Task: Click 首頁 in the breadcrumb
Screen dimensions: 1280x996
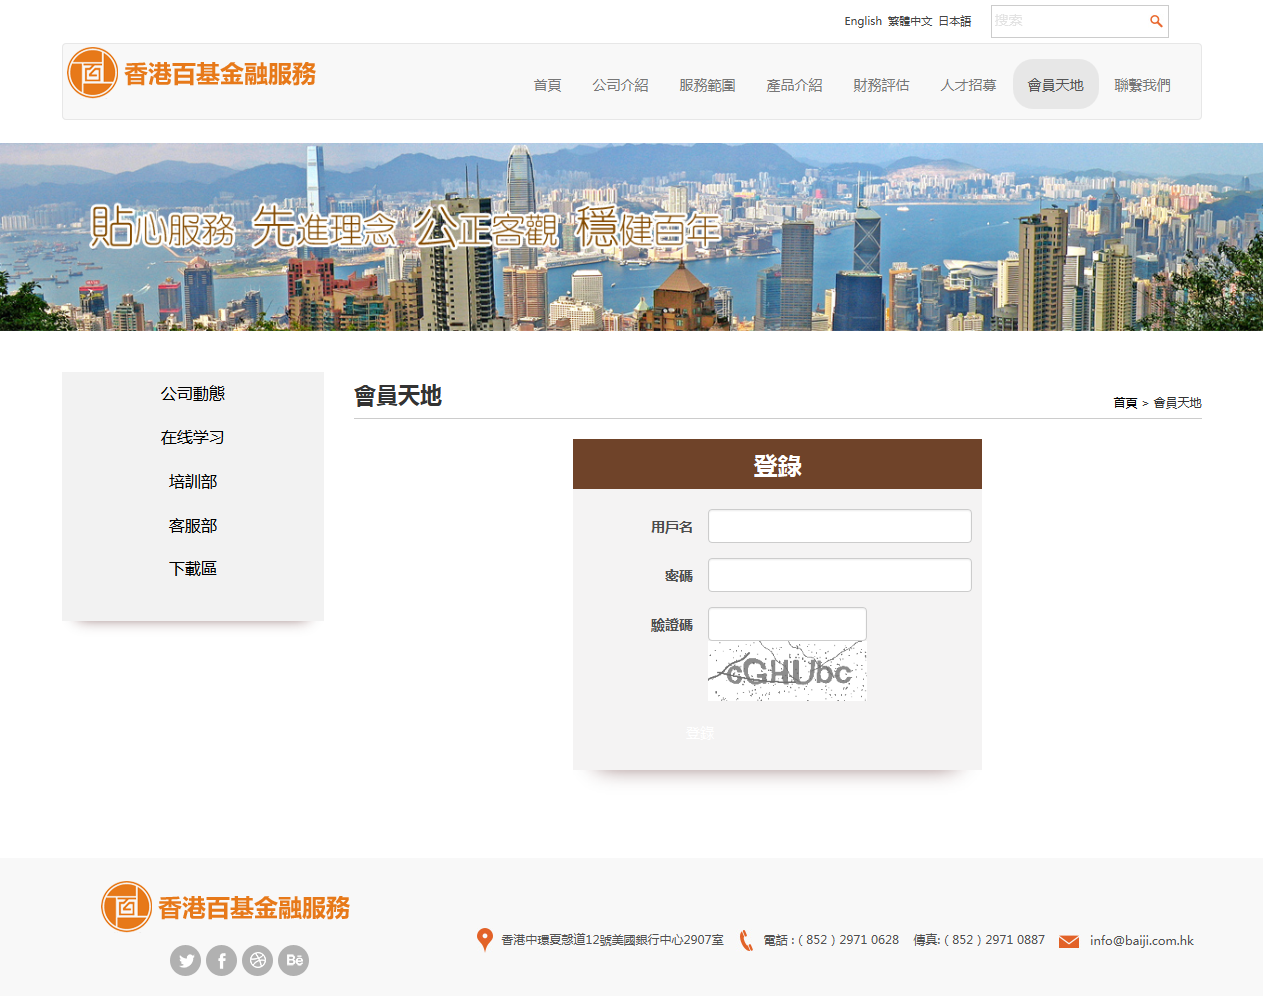Action: tap(1125, 403)
